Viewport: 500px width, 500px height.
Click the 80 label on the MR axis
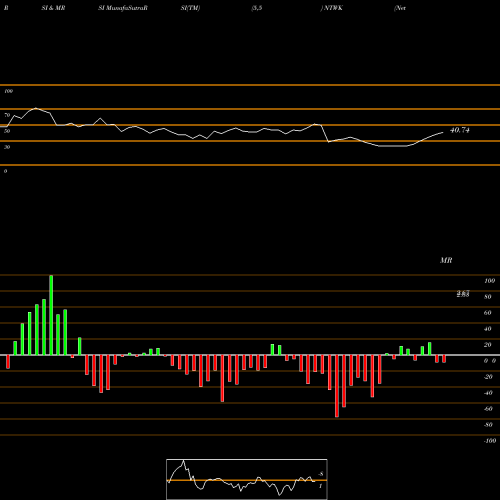pos(488,297)
